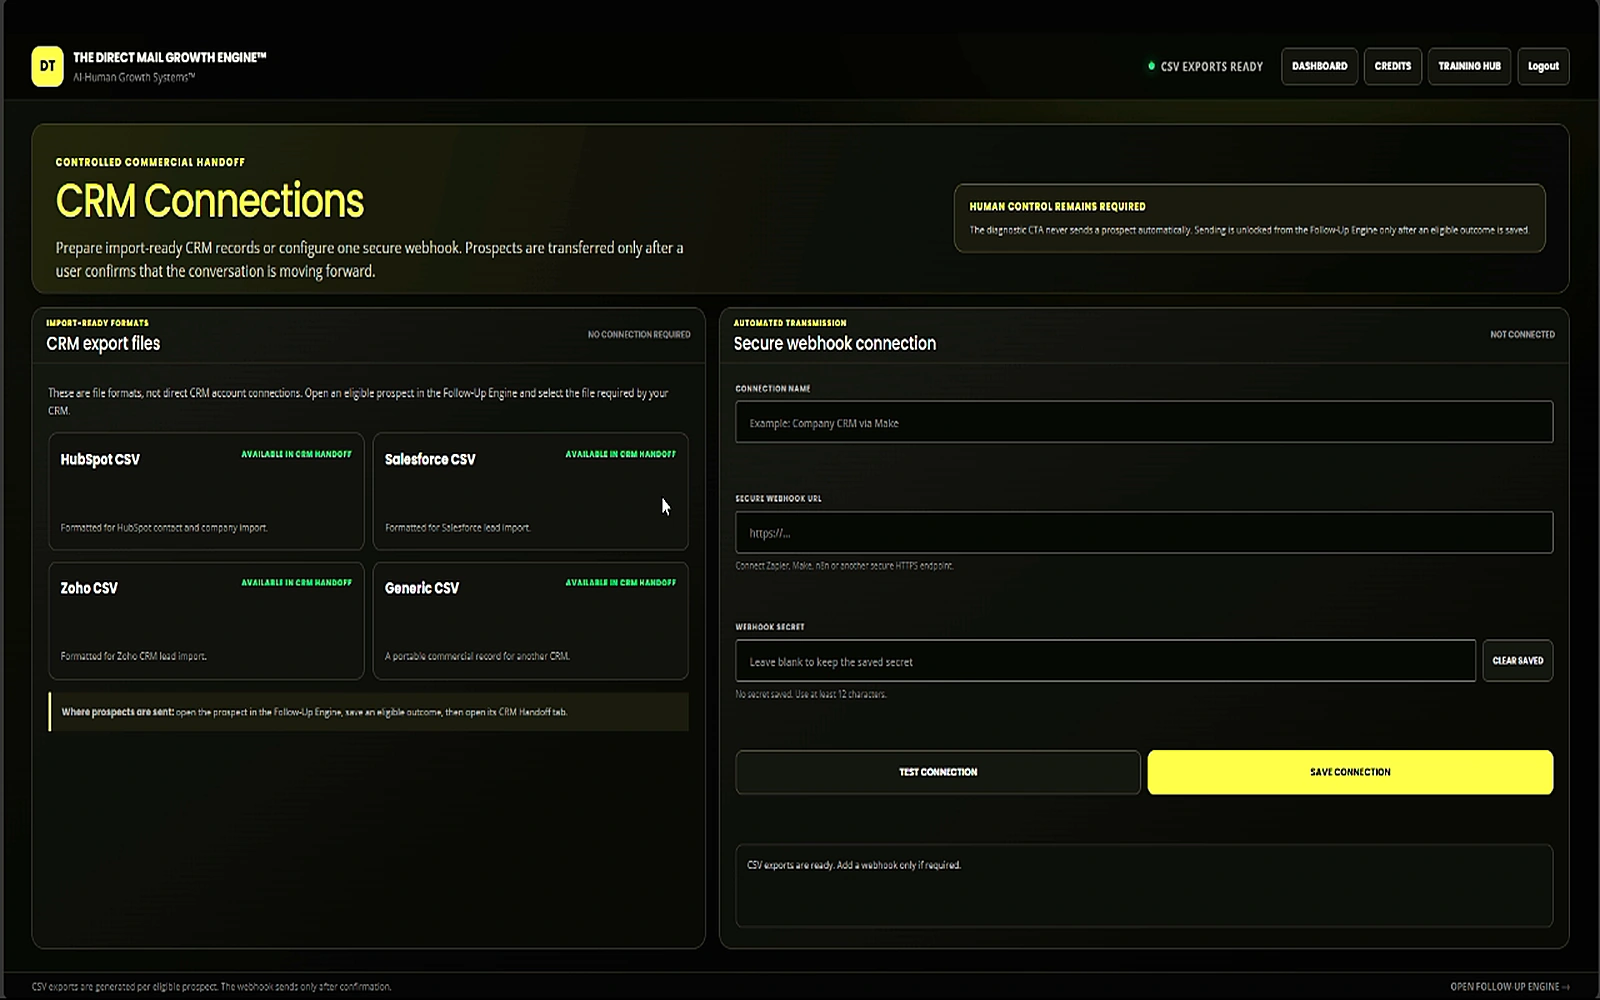Click the 'CSV exports are ready' status message
1600x1000 pixels.
[854, 865]
